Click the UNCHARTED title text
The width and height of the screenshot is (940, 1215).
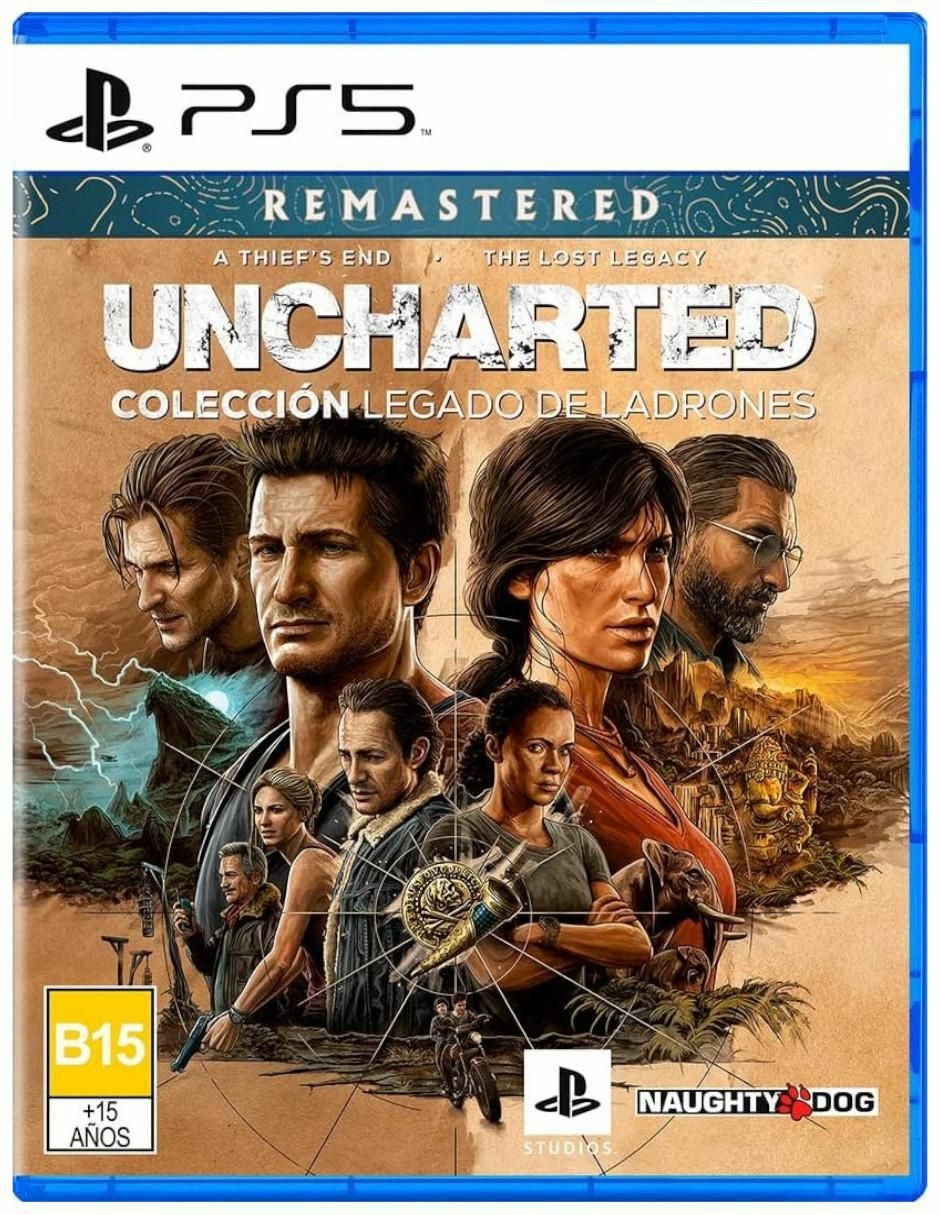459,327
